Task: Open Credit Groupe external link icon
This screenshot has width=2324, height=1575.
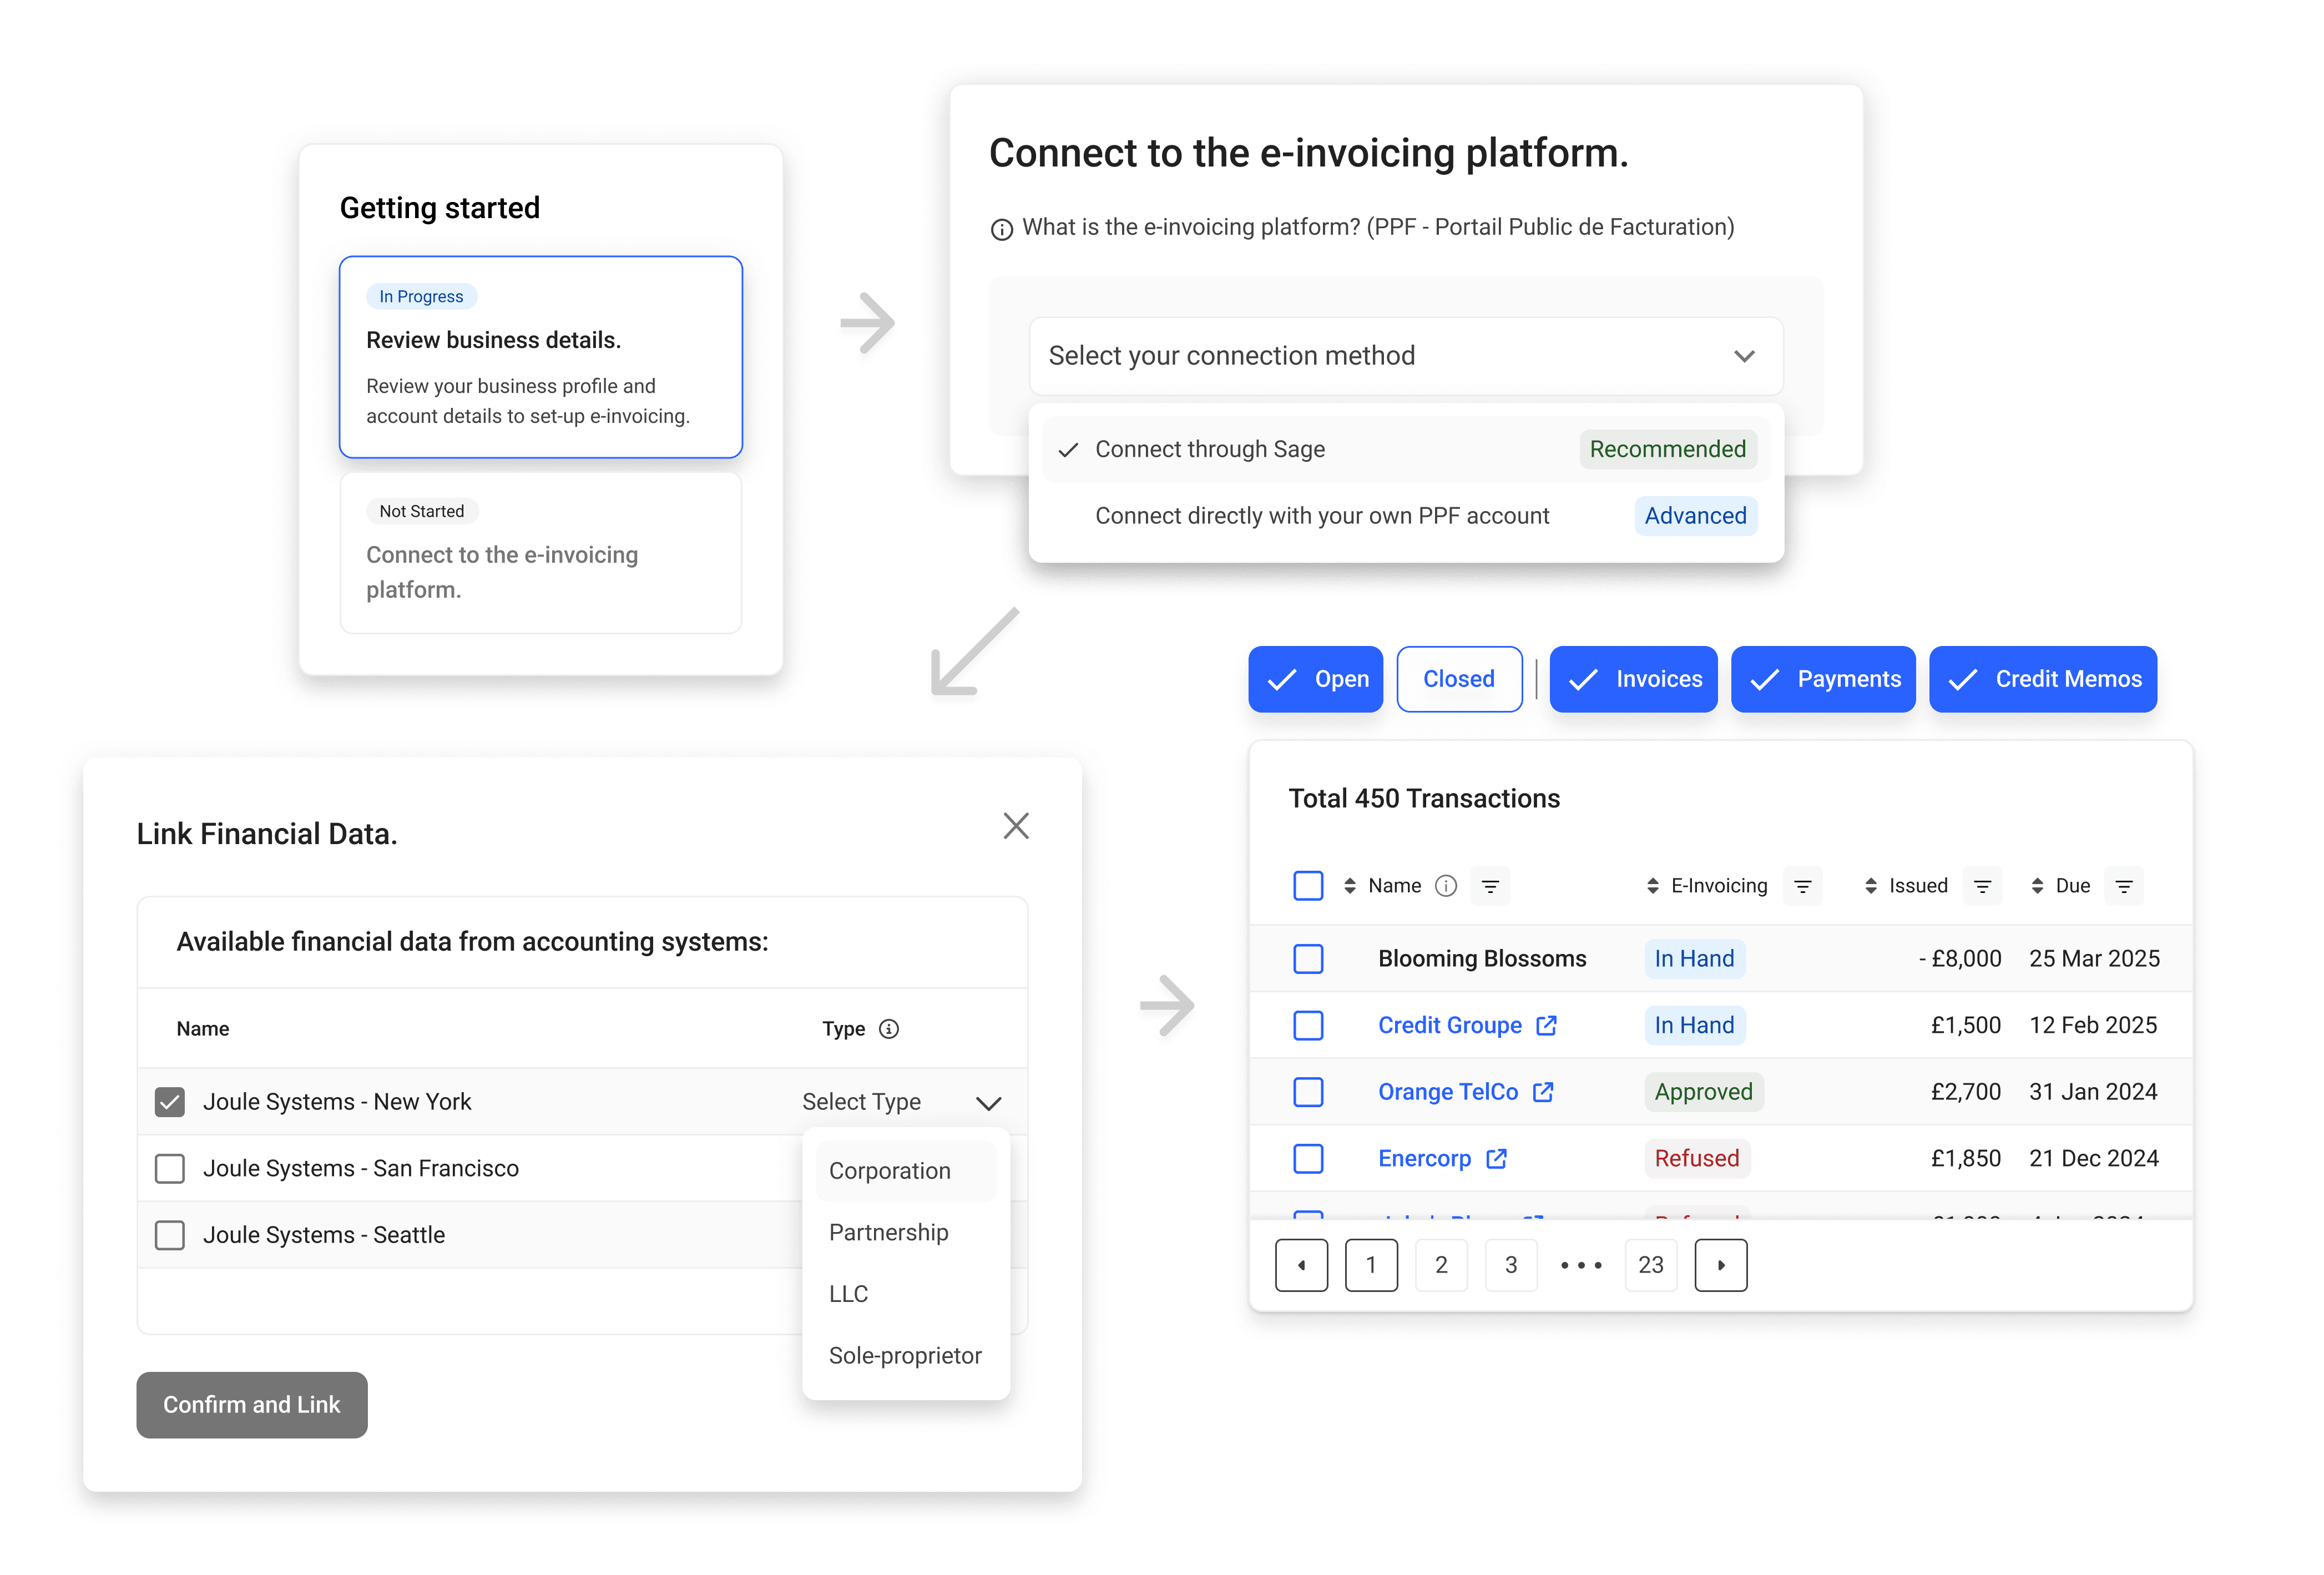Action: click(x=1546, y=1025)
